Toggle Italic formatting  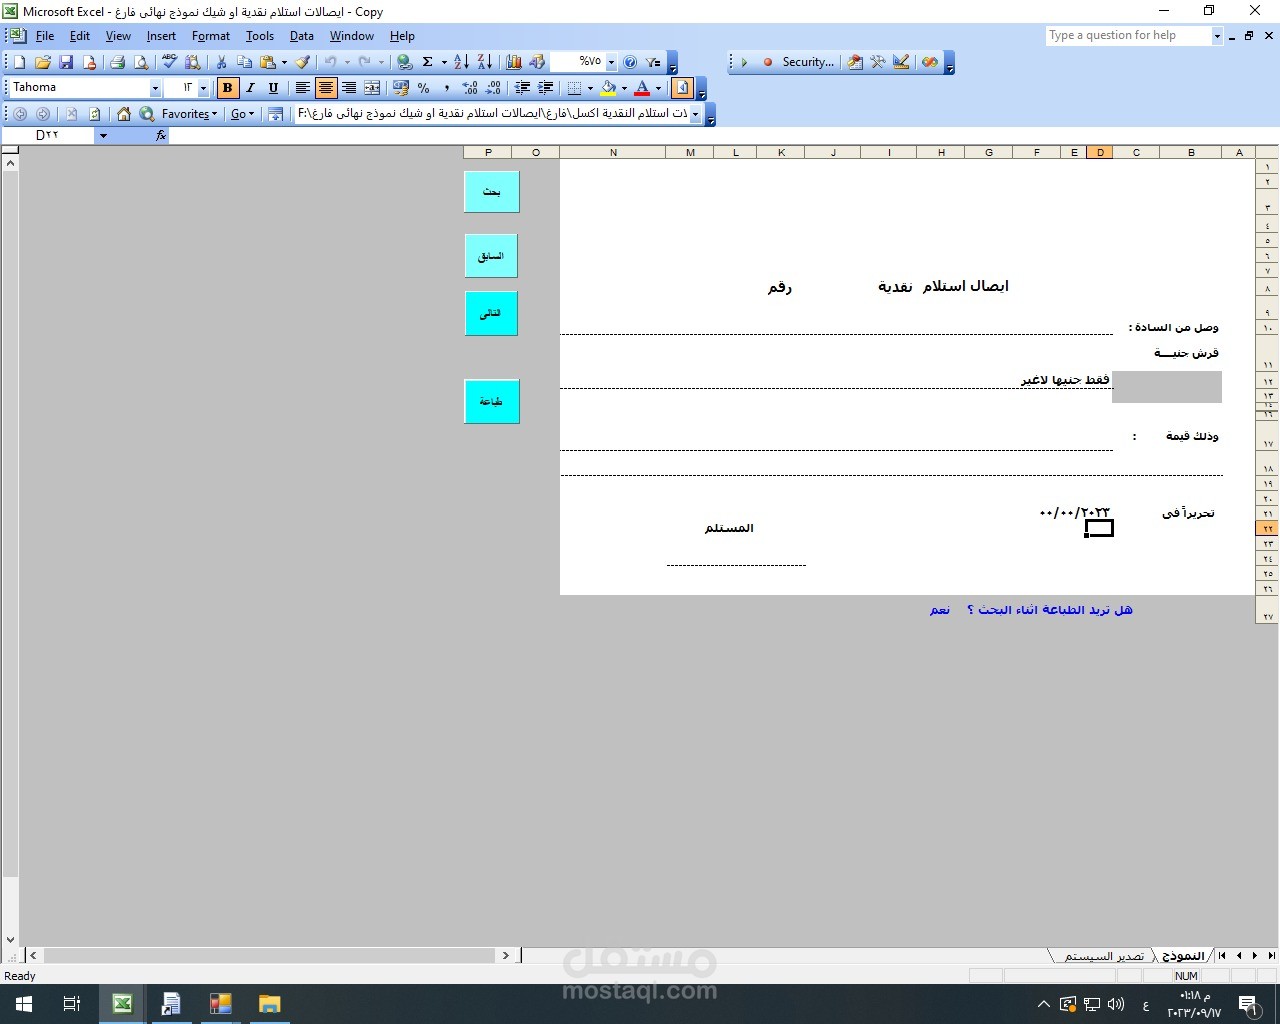pos(250,88)
